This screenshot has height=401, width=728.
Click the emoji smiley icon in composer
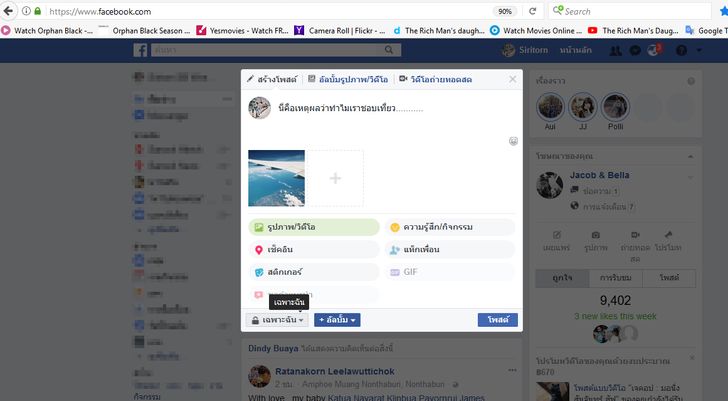(514, 141)
